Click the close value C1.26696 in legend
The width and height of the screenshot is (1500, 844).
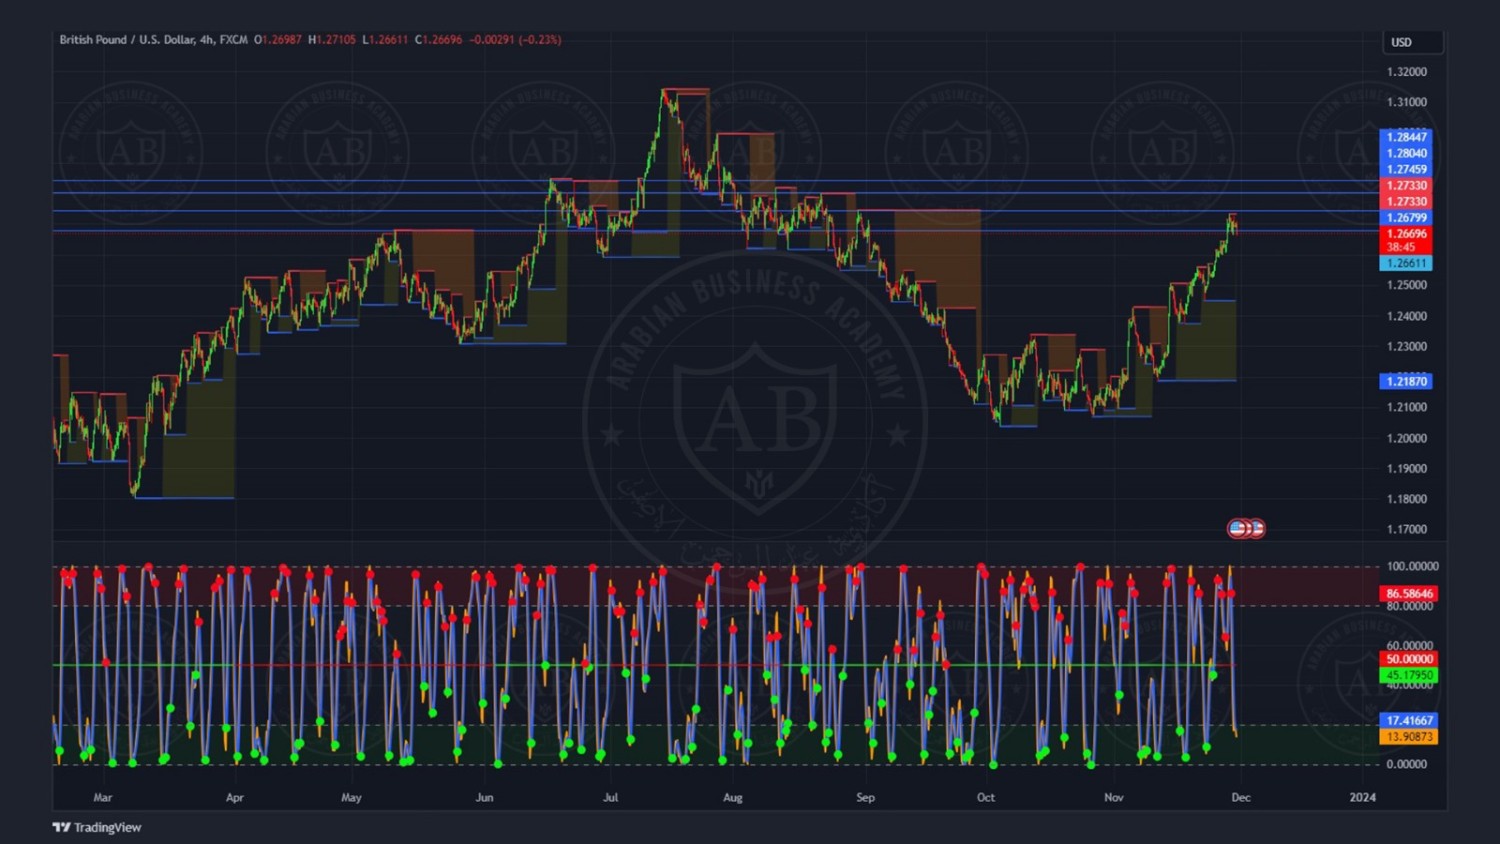pyautogui.click(x=439, y=40)
